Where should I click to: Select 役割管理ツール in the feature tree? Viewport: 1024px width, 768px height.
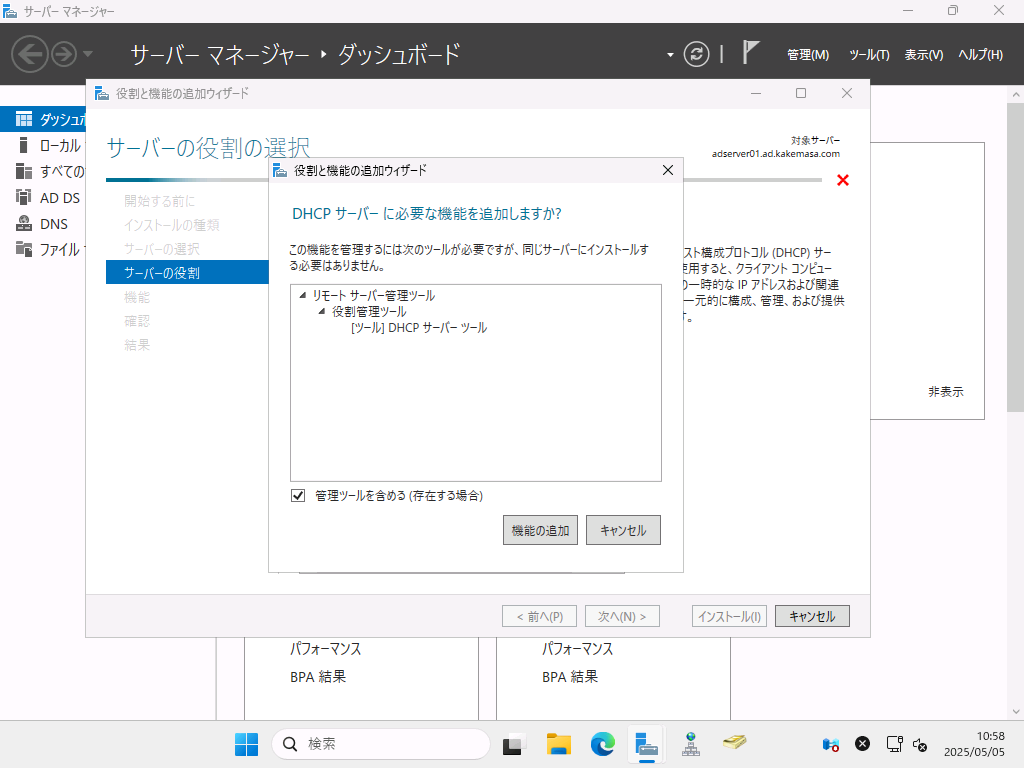pos(368,312)
